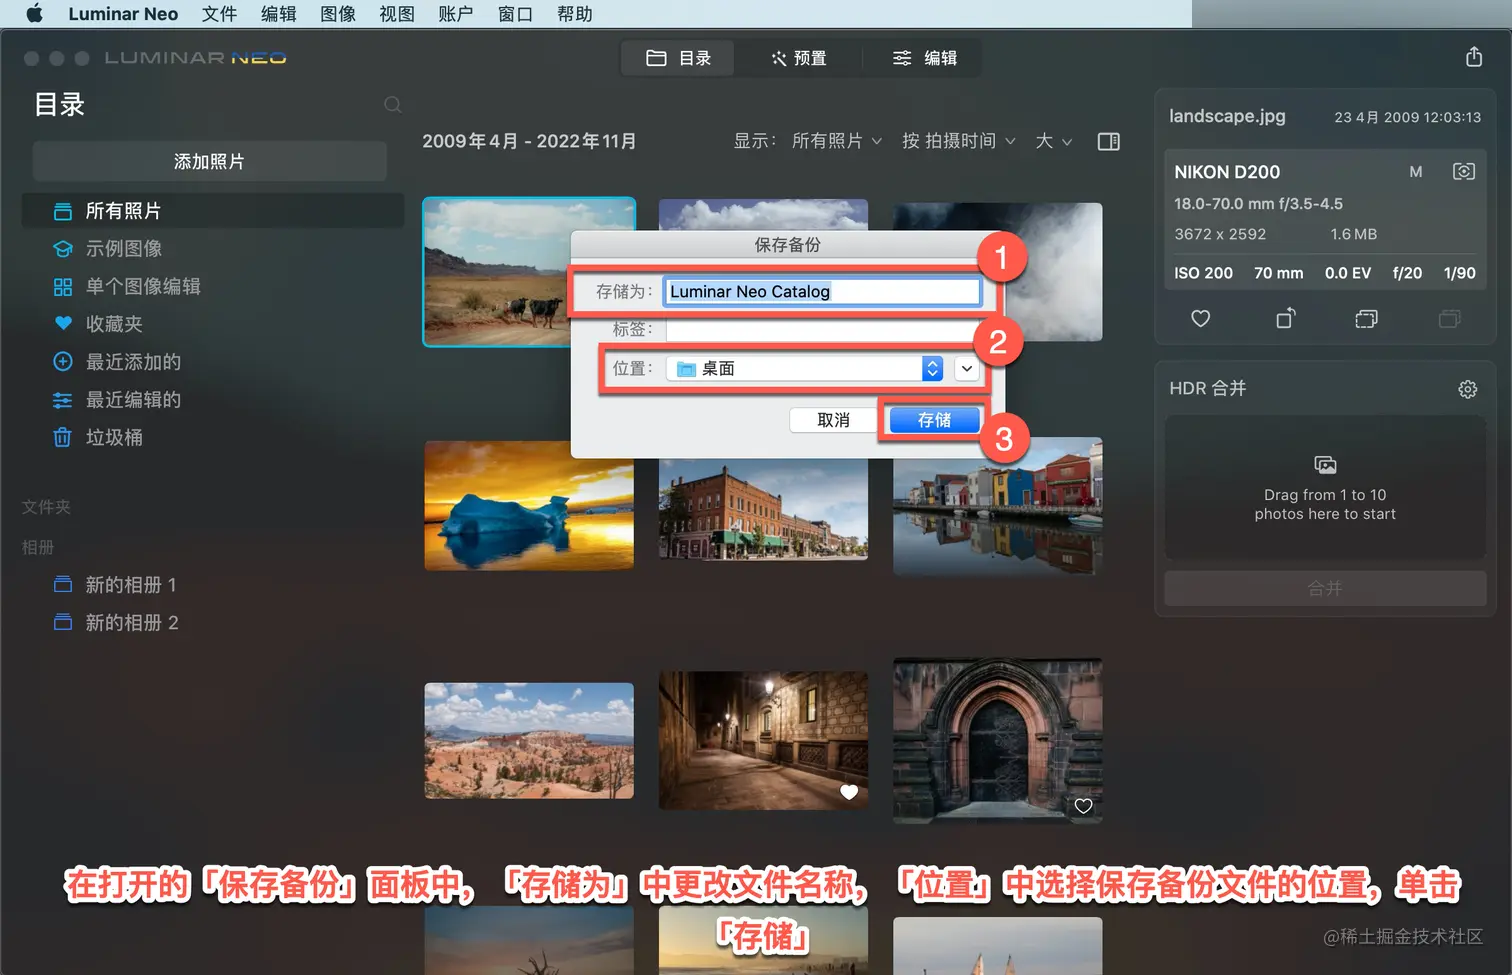The width and height of the screenshot is (1512, 975).
Task: Expand the 按 拍摄时间 sort dropdown
Action: 959,141
